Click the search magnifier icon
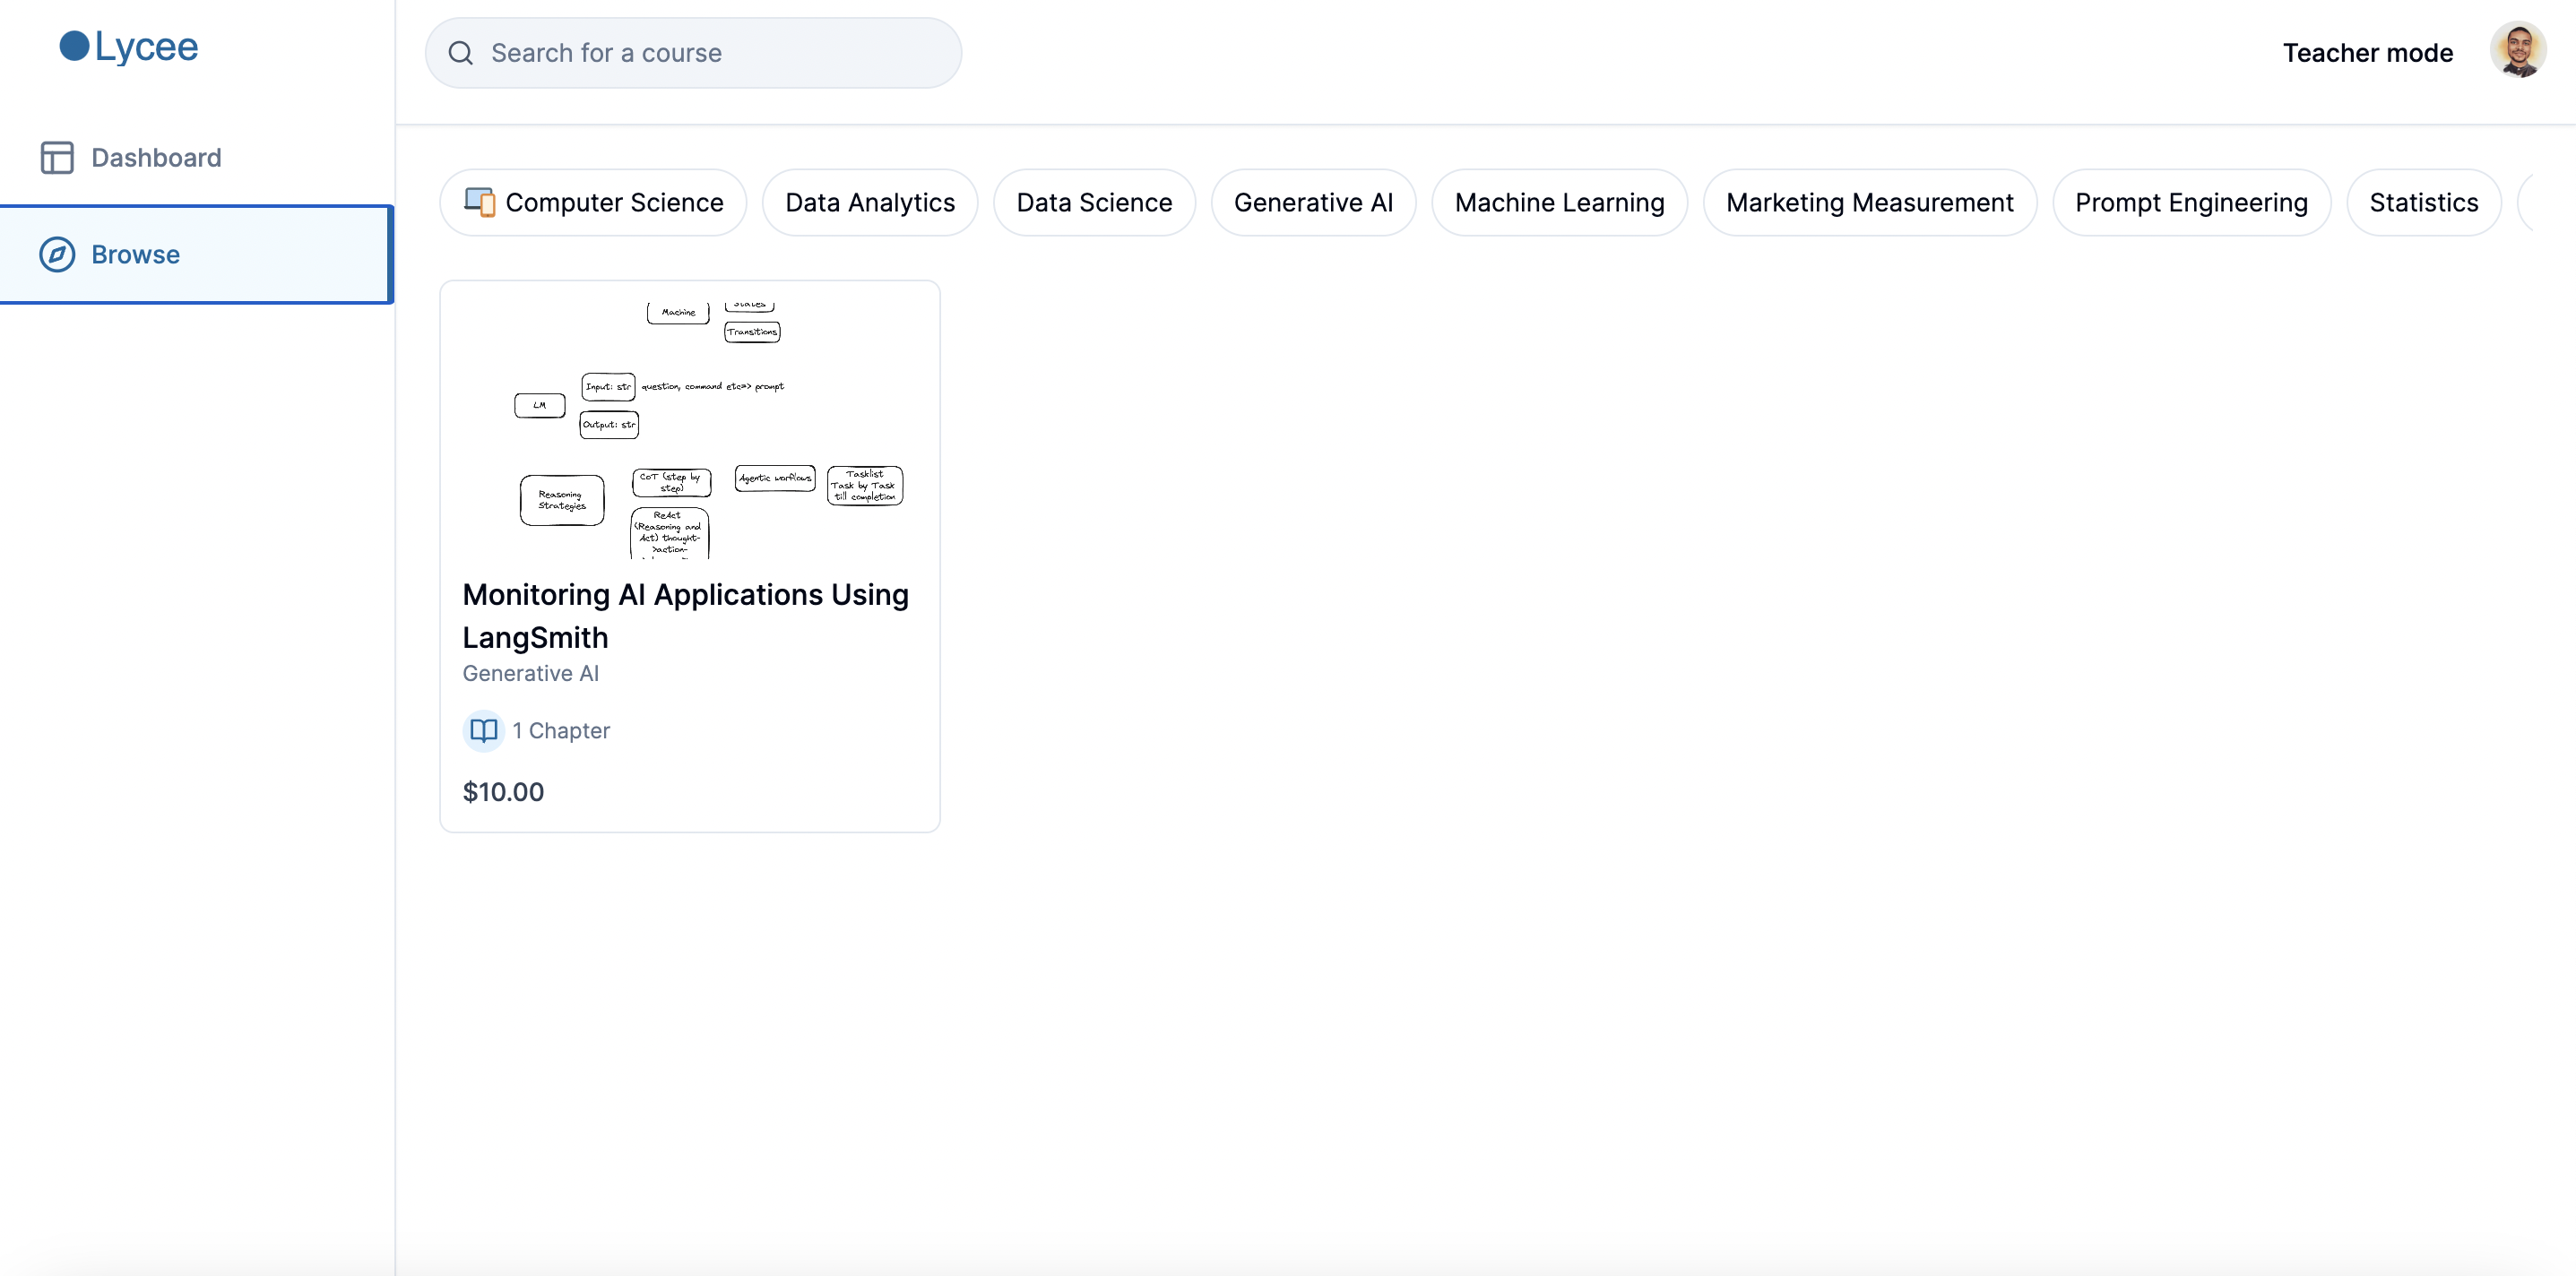This screenshot has height=1276, width=2576. pyautogui.click(x=460, y=53)
